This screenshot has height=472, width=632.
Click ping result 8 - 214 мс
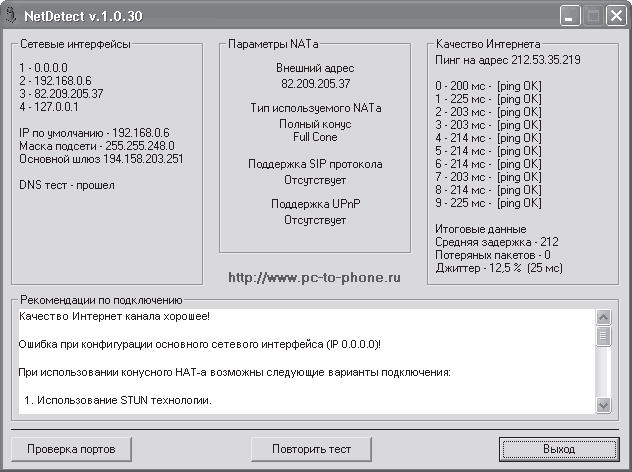pyautogui.click(x=489, y=190)
